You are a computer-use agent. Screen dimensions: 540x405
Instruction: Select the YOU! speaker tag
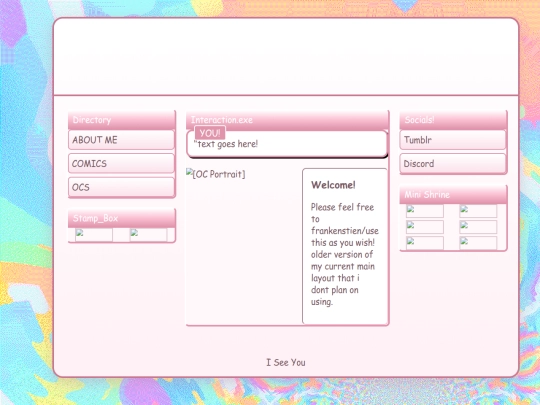coord(210,133)
